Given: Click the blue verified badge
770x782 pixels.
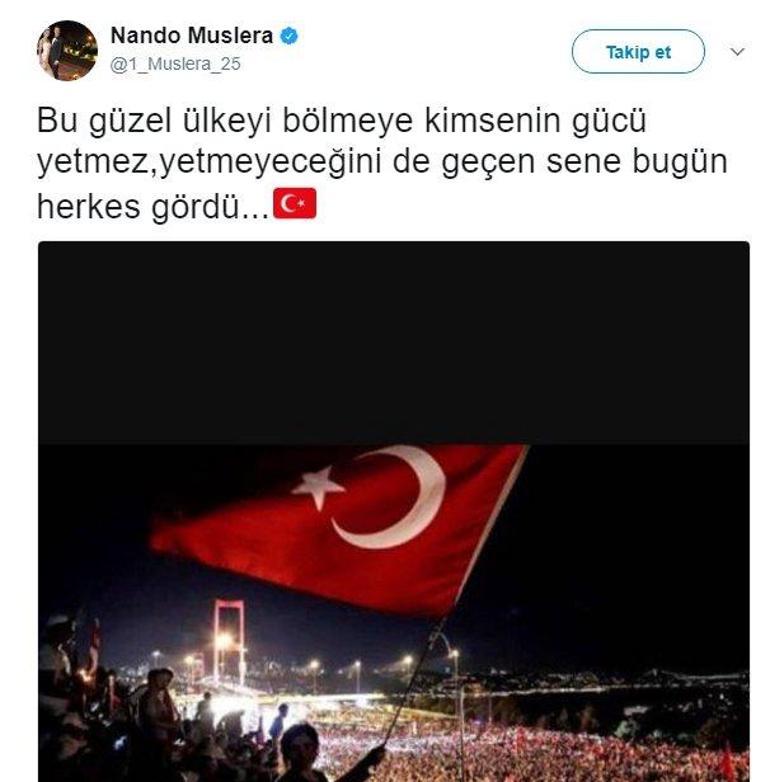Looking at the screenshot, I should click(289, 36).
